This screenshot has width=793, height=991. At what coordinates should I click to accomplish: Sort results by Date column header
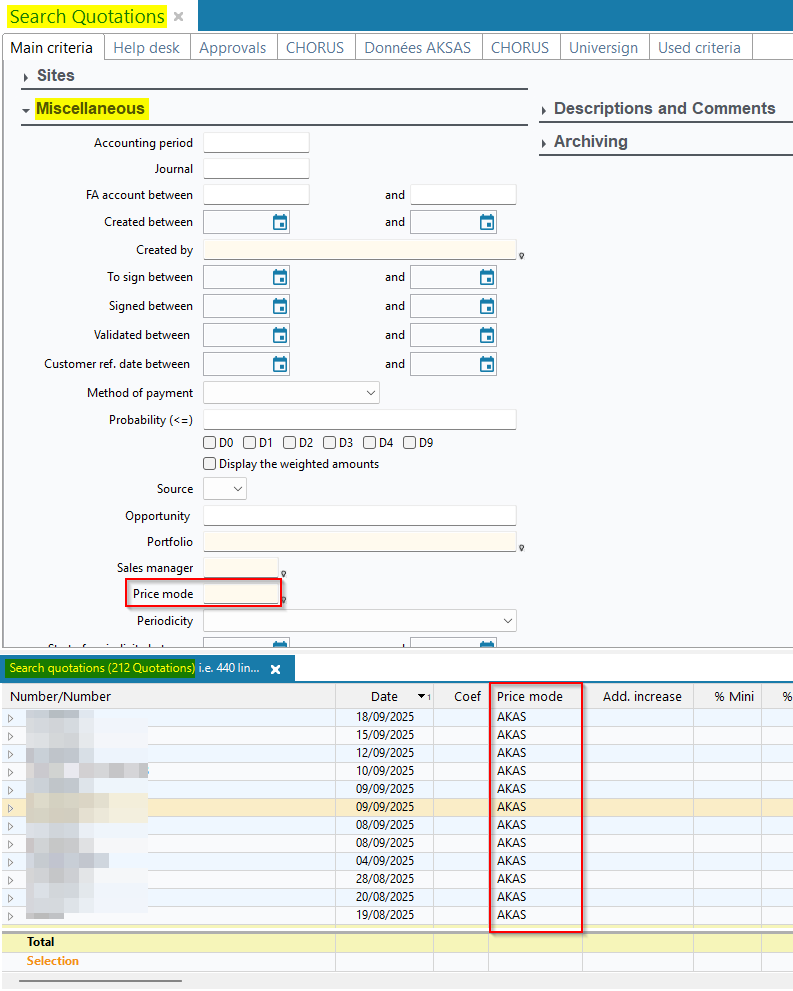coord(384,696)
